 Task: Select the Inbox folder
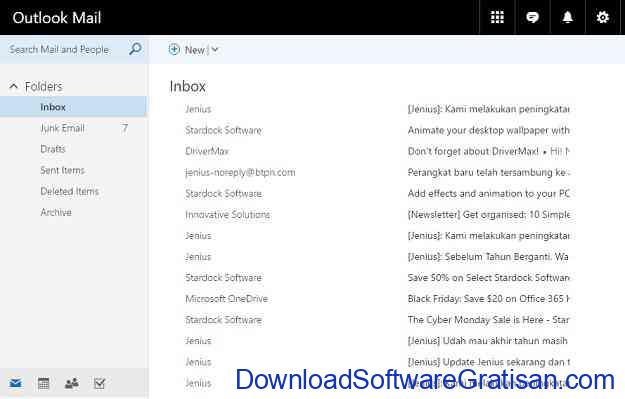(x=73, y=107)
